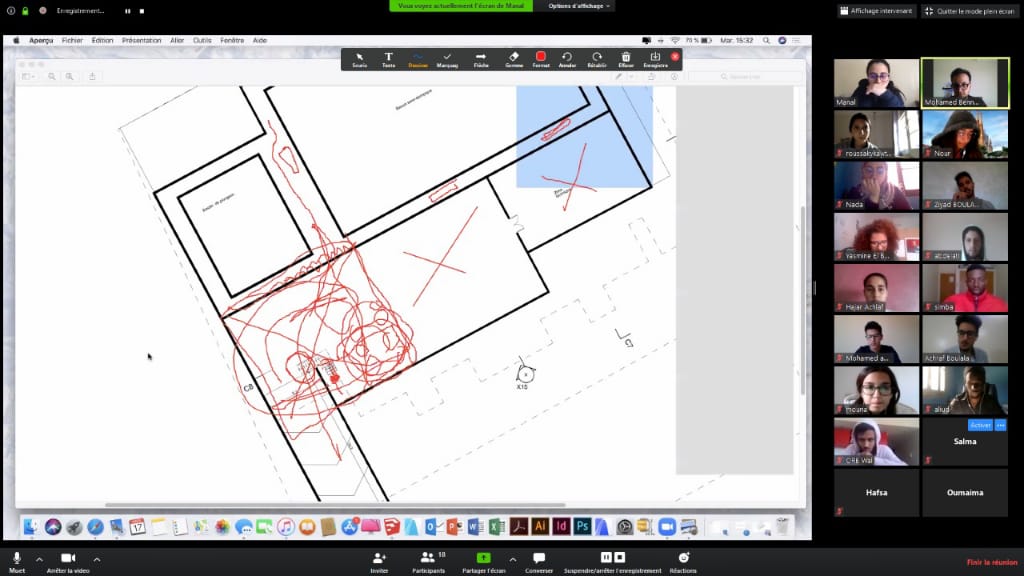
Task: Open the Fichier menu
Action: click(x=72, y=41)
